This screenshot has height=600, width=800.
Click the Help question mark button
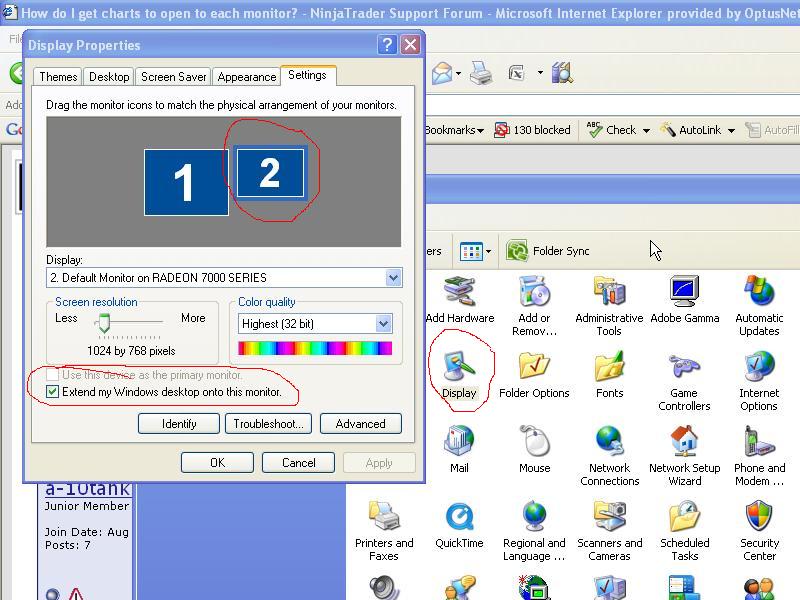point(387,45)
